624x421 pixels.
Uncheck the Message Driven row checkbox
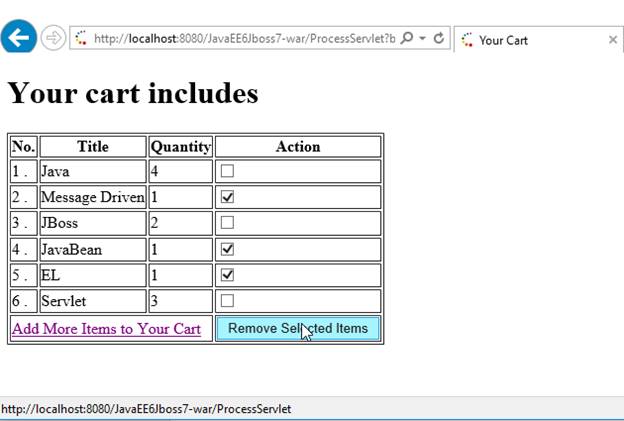[227, 197]
